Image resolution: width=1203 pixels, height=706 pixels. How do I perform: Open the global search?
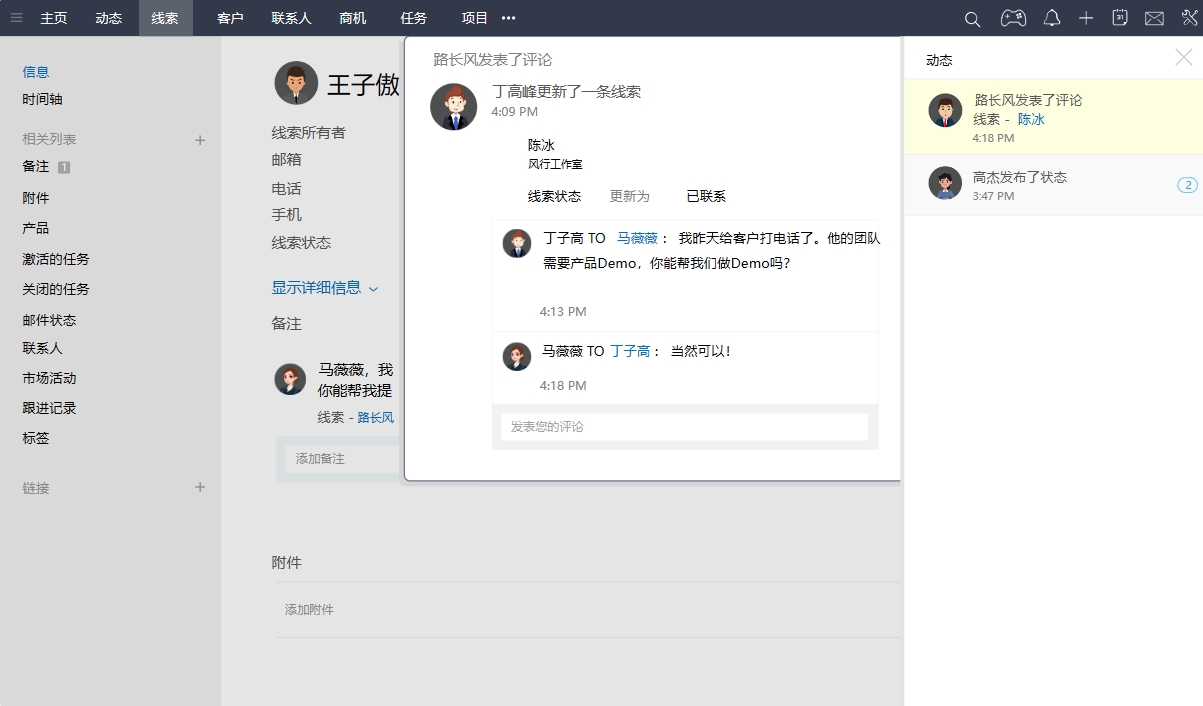coord(971,17)
